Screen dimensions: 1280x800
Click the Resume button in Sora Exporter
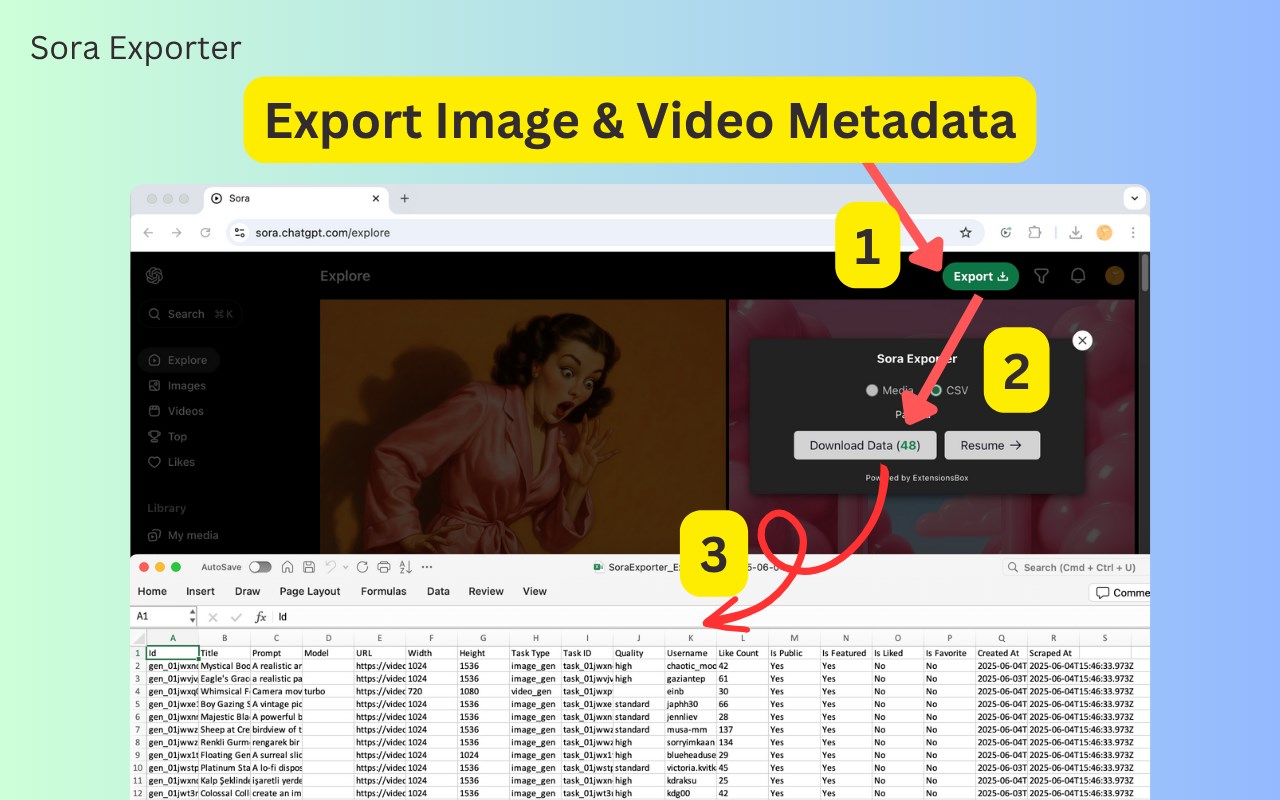coord(992,445)
